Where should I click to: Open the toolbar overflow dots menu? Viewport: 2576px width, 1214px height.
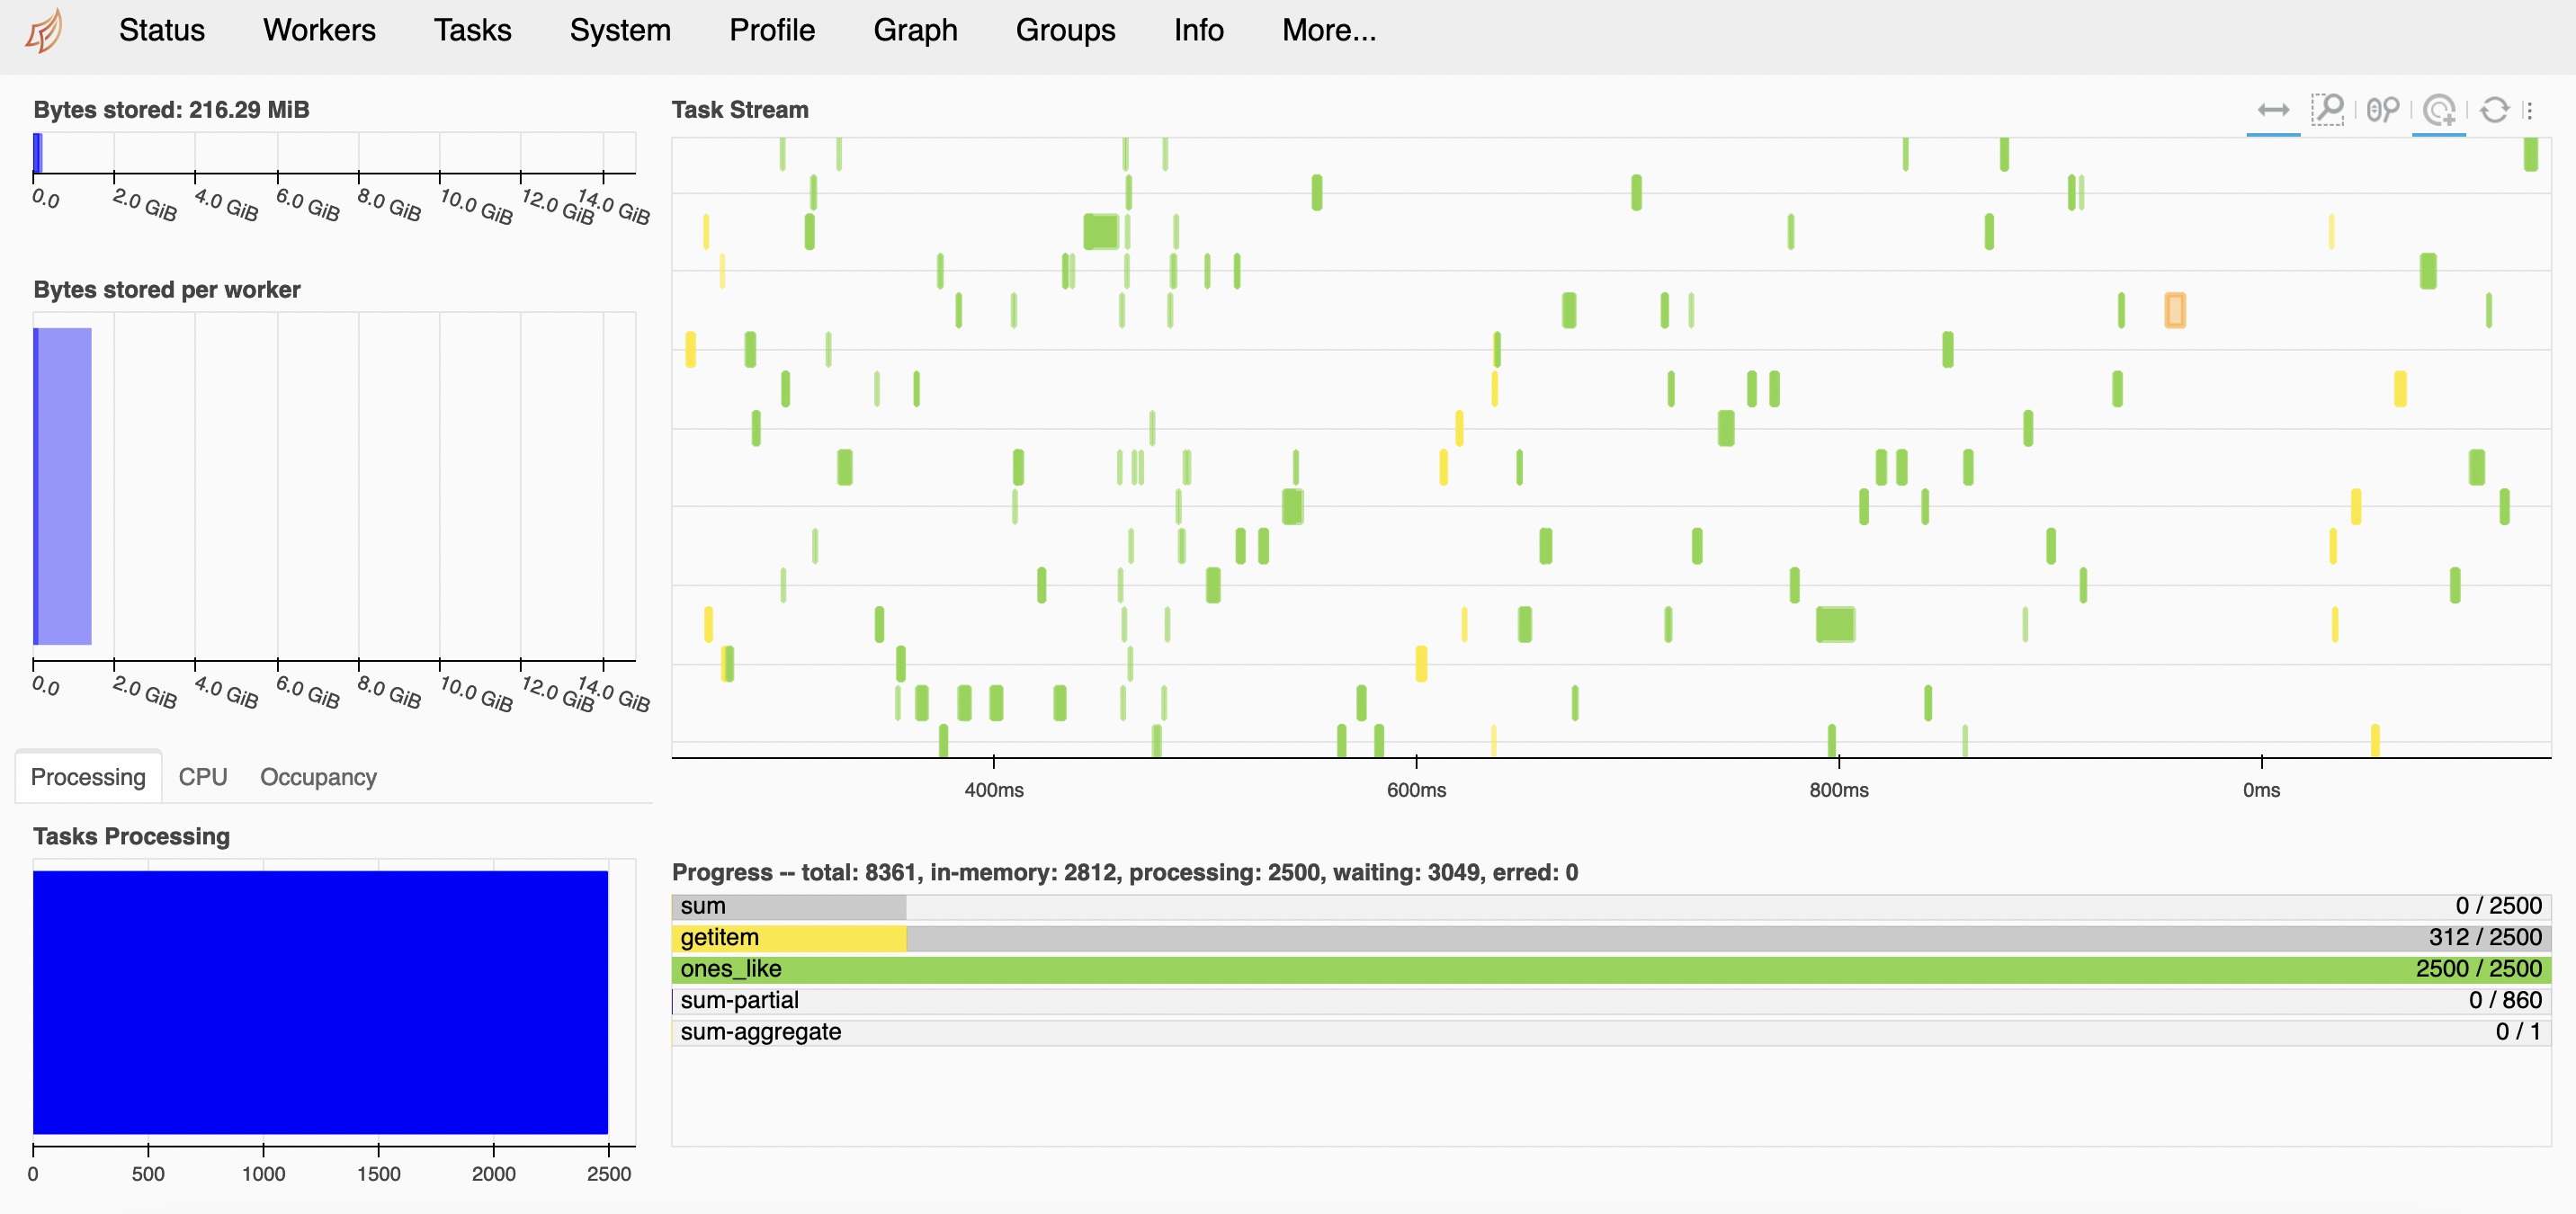(2529, 110)
